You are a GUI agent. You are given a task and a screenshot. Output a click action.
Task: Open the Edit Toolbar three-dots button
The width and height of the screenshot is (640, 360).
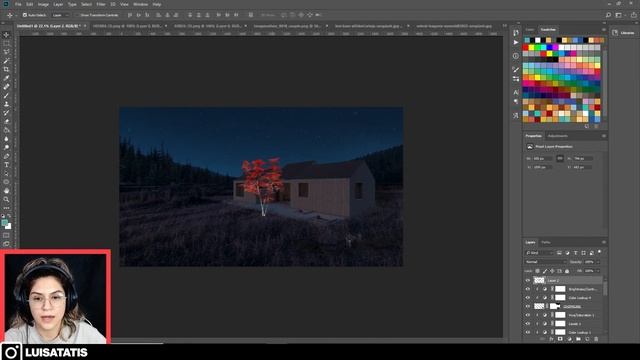point(6,208)
